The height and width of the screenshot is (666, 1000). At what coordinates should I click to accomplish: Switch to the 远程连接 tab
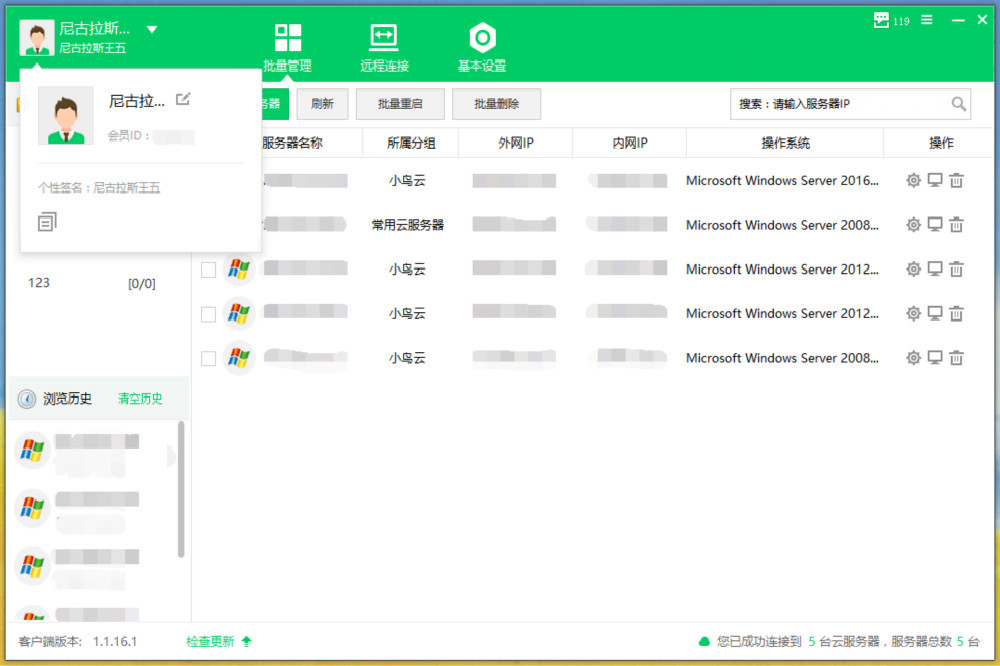[x=384, y=48]
